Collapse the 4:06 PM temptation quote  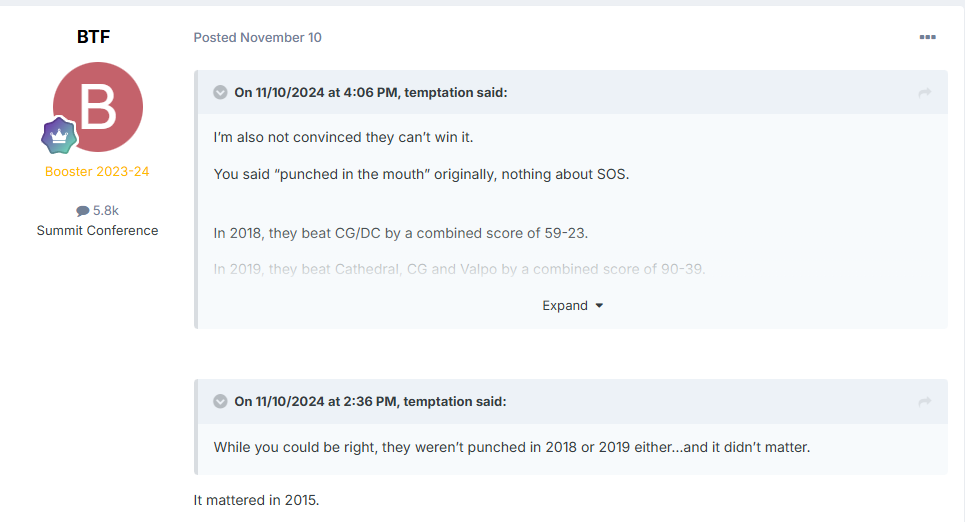point(220,92)
